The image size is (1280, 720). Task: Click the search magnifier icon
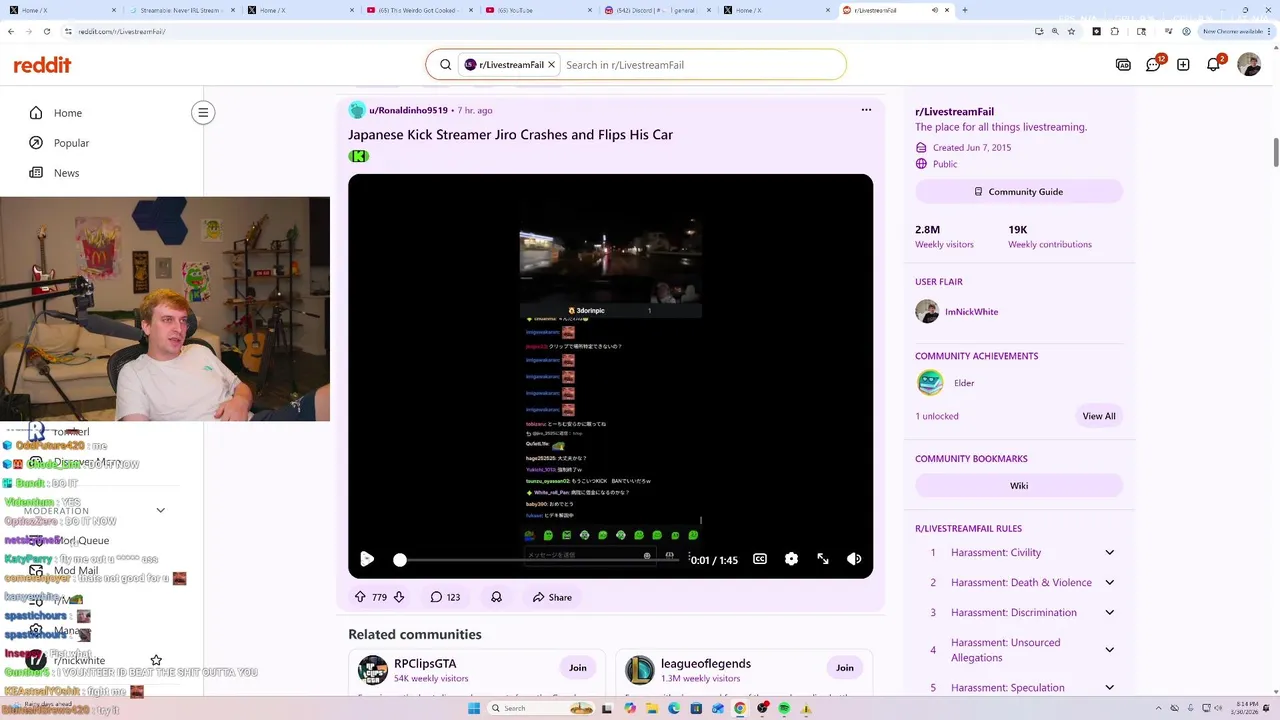[x=446, y=65]
